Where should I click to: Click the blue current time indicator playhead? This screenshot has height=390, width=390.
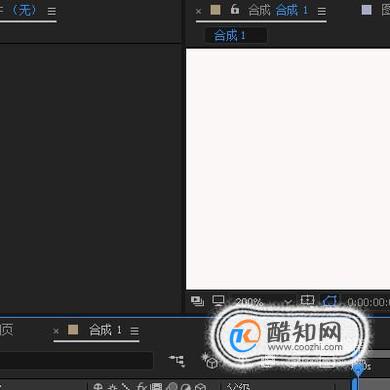[358, 369]
